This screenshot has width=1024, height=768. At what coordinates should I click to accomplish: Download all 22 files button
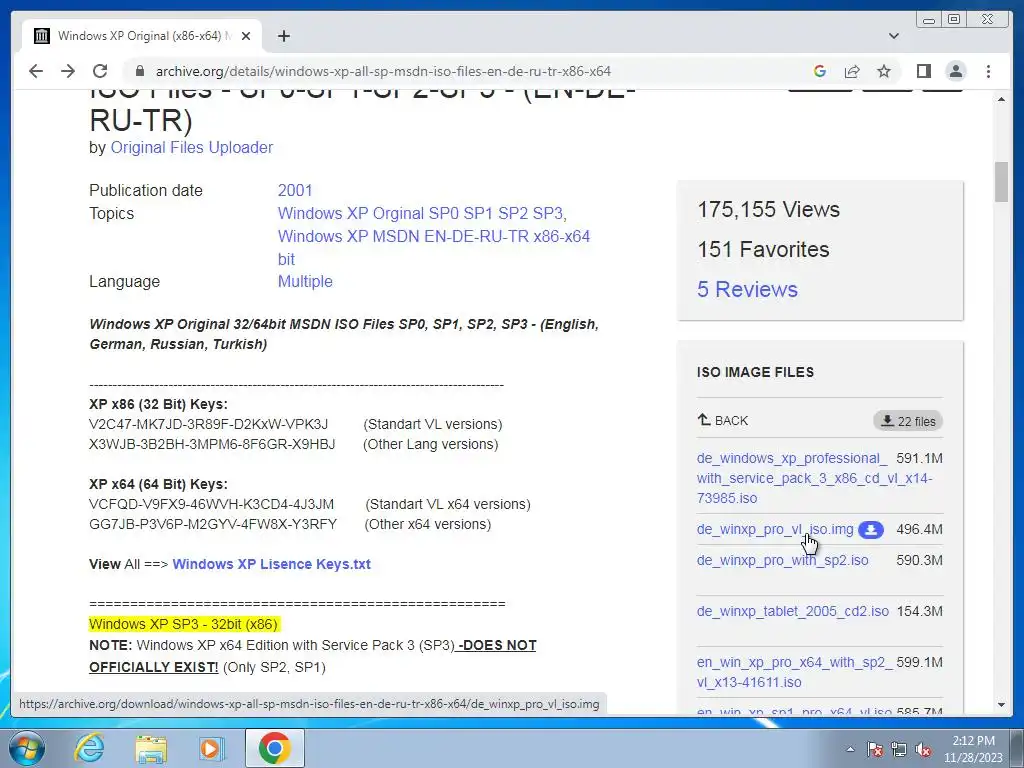pyautogui.click(x=908, y=421)
